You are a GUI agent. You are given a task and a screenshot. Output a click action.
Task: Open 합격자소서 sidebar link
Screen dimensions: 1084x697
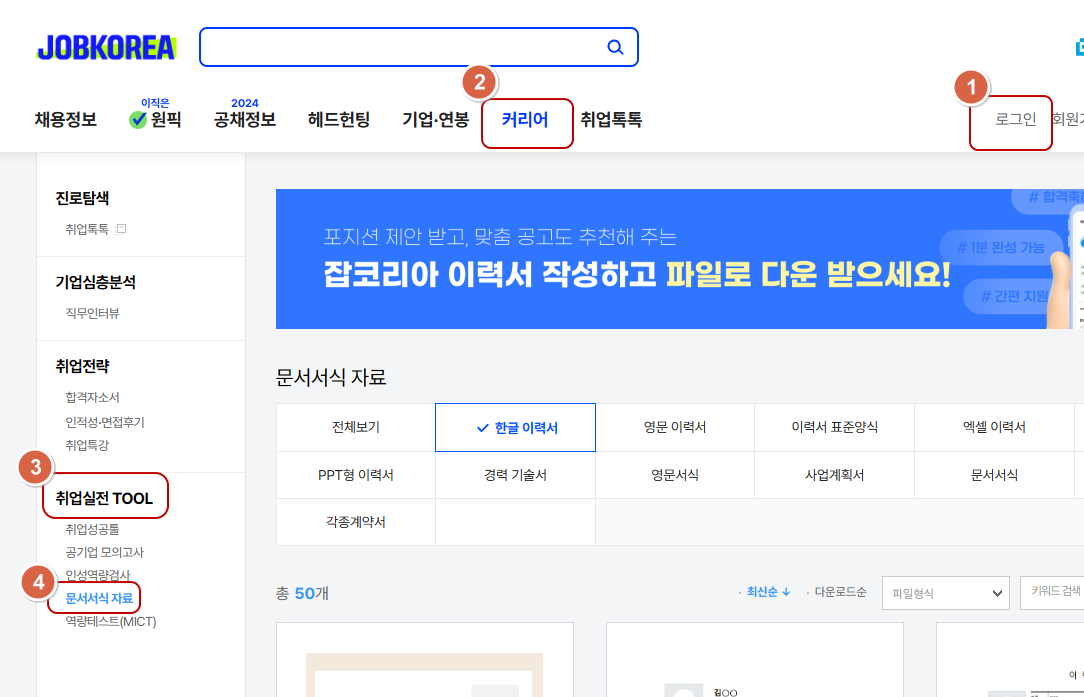(93, 398)
